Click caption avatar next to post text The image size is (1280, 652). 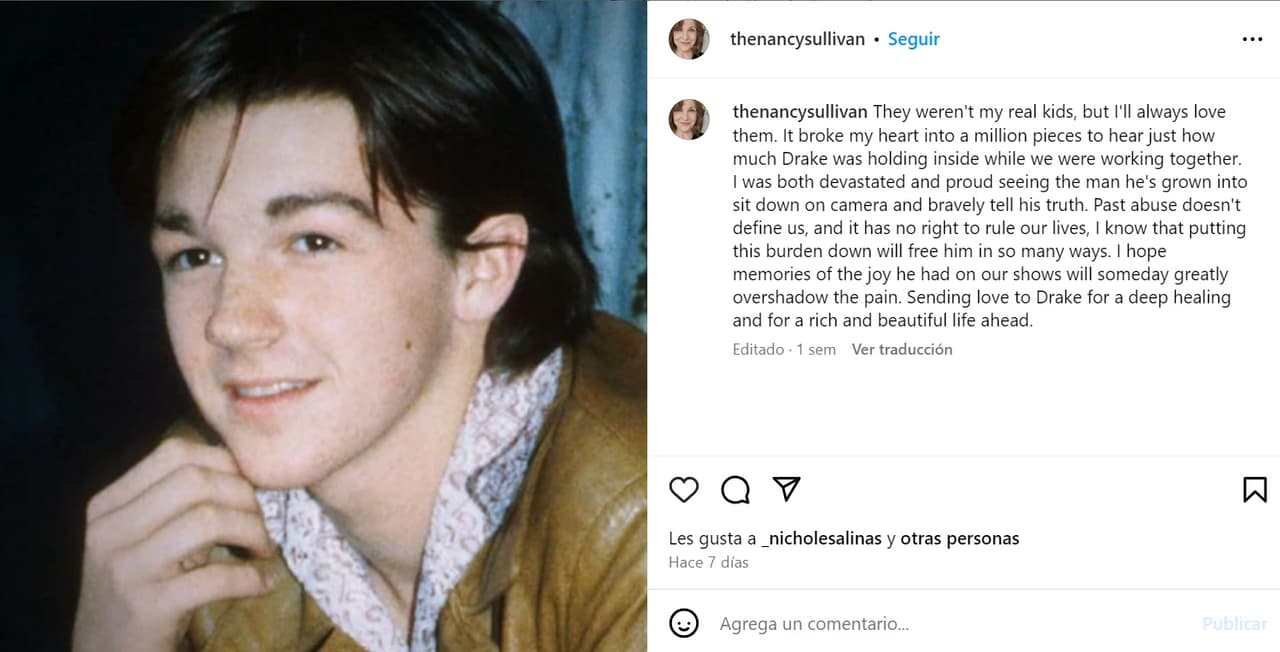[x=689, y=119]
